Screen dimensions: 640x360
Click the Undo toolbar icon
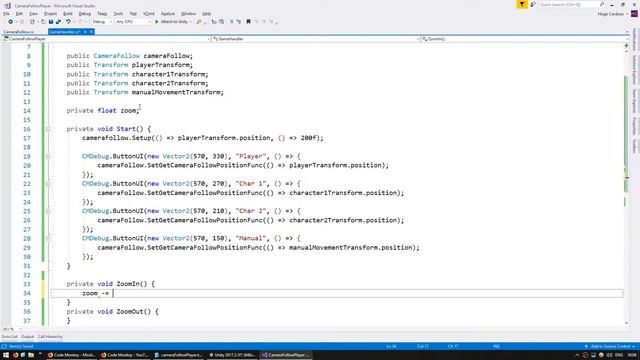tap(68, 22)
